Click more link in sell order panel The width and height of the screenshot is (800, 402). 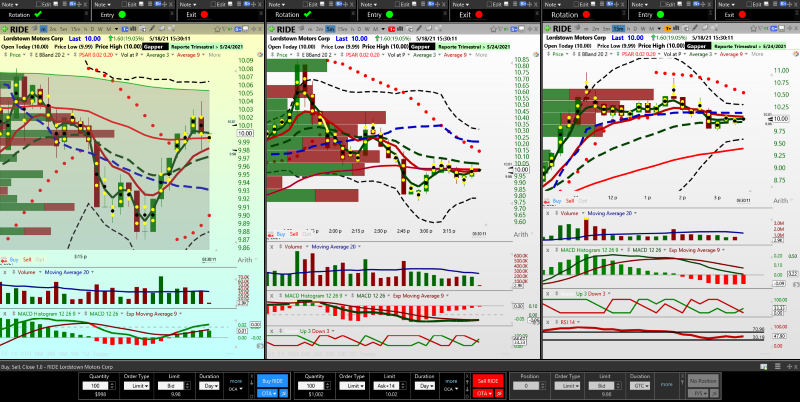point(451,381)
